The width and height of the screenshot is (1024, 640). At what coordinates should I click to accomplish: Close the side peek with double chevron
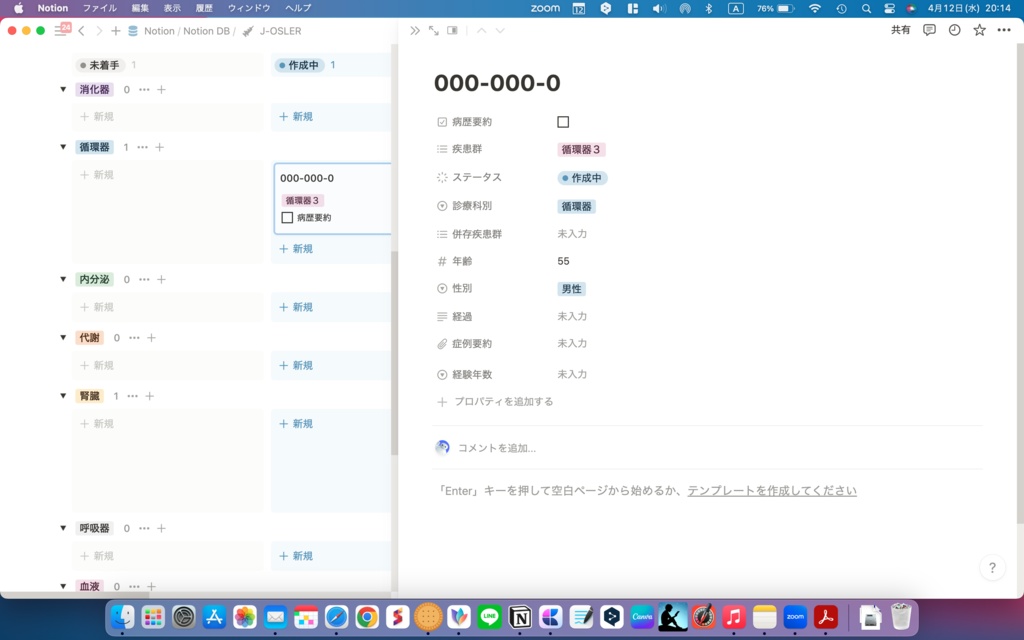(x=415, y=31)
